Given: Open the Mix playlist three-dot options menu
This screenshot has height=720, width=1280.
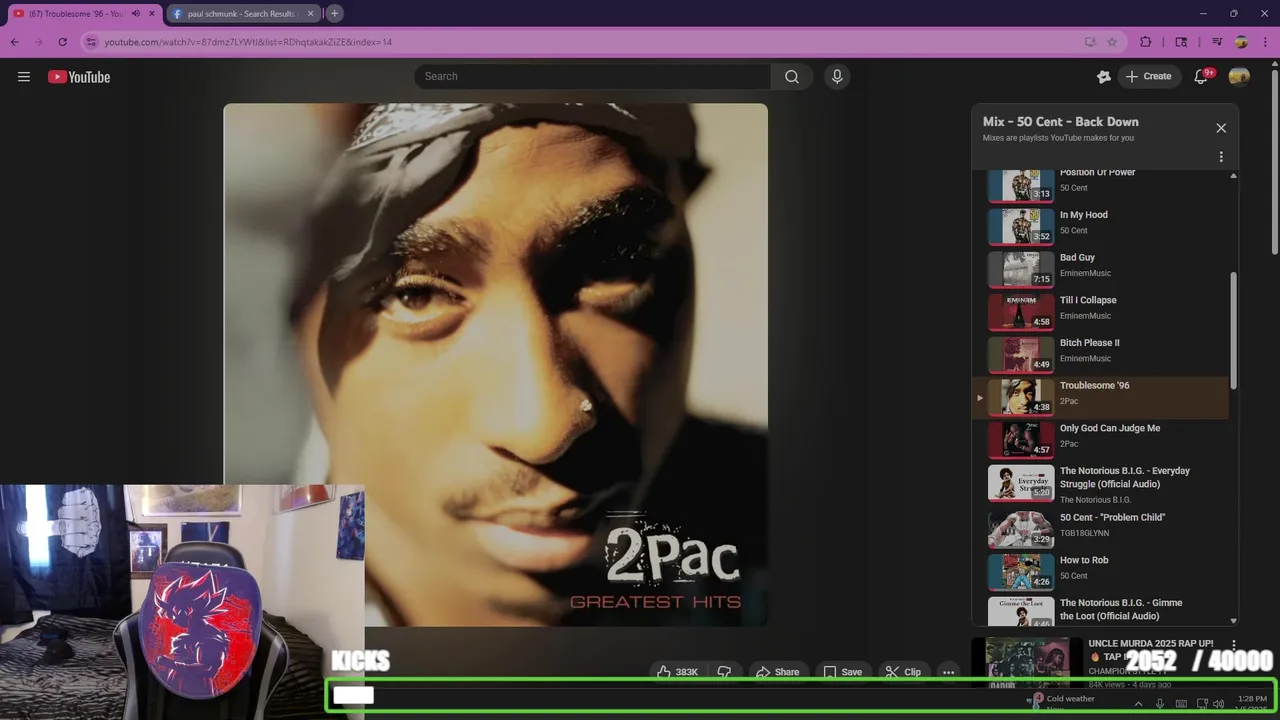Looking at the screenshot, I should (x=1221, y=157).
